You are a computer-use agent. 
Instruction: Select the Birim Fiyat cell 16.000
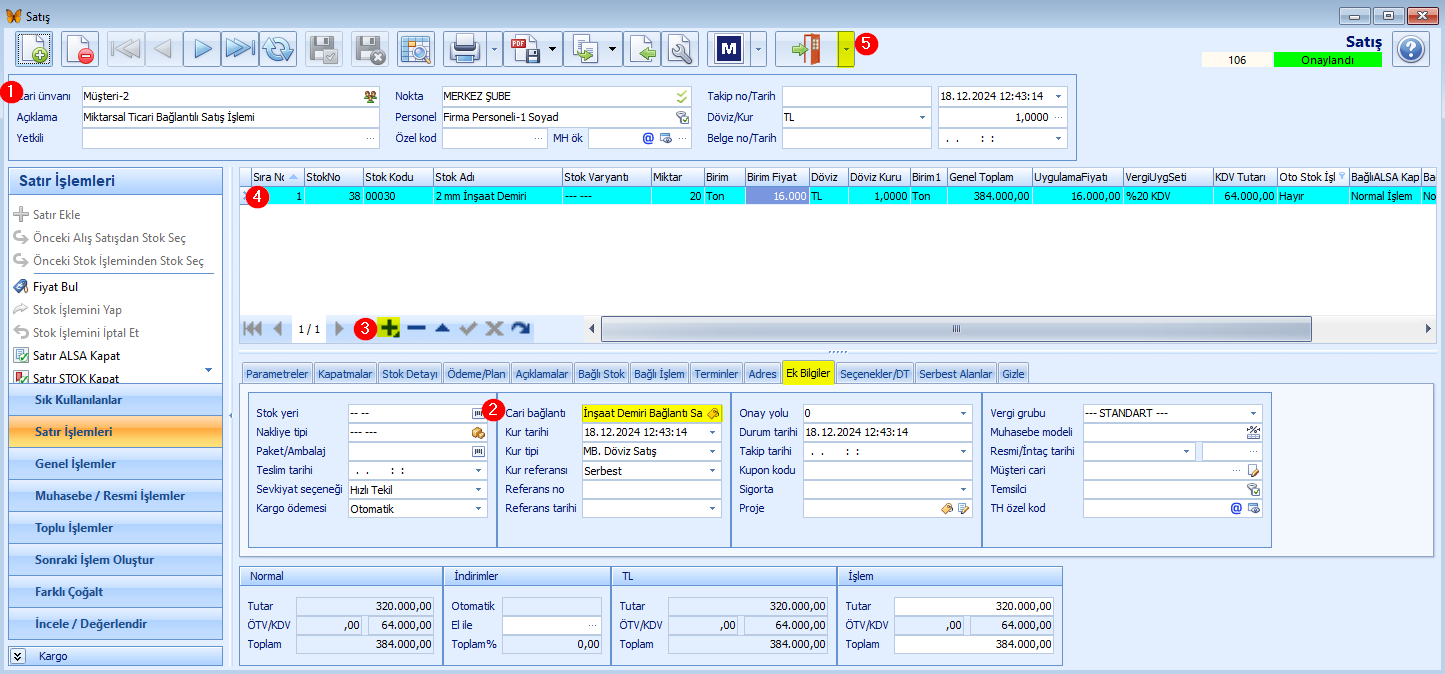pyautogui.click(x=776, y=196)
